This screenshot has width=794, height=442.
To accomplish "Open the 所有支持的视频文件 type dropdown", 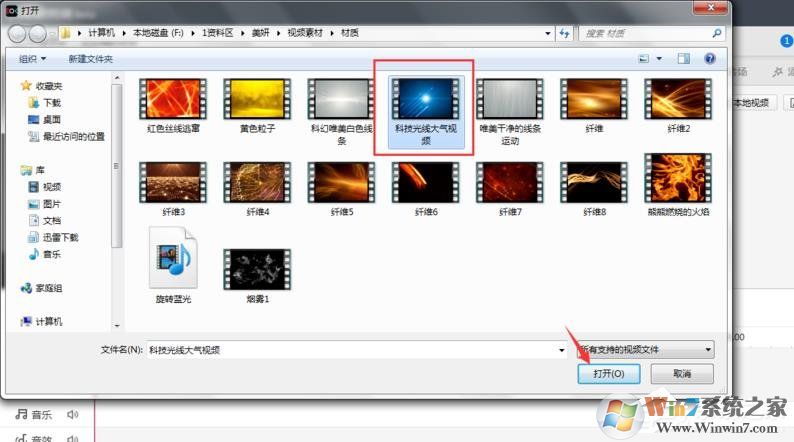I will 646,349.
